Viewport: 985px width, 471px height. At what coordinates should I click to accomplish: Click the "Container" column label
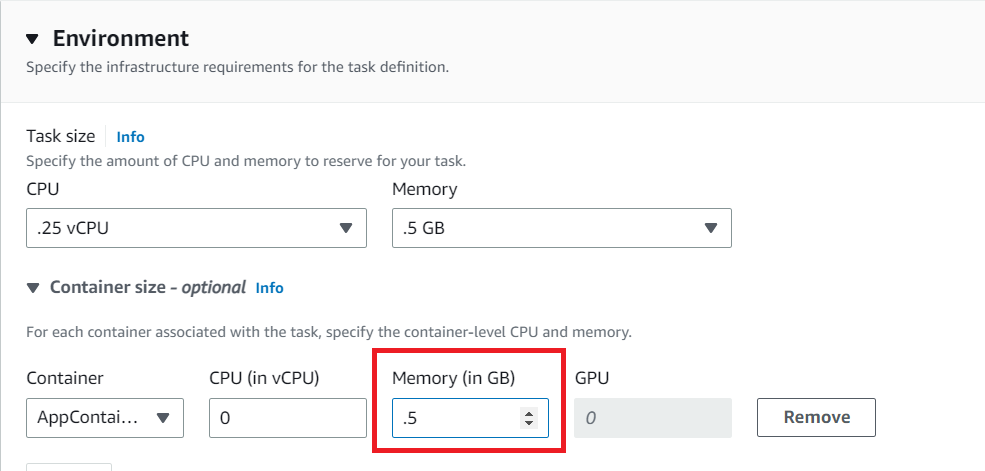[65, 378]
